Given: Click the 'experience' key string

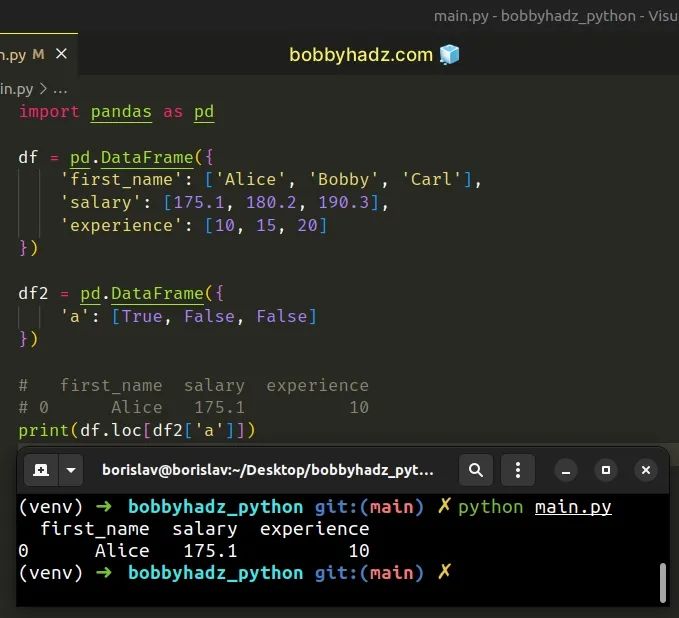Looking at the screenshot, I should pos(121,225).
